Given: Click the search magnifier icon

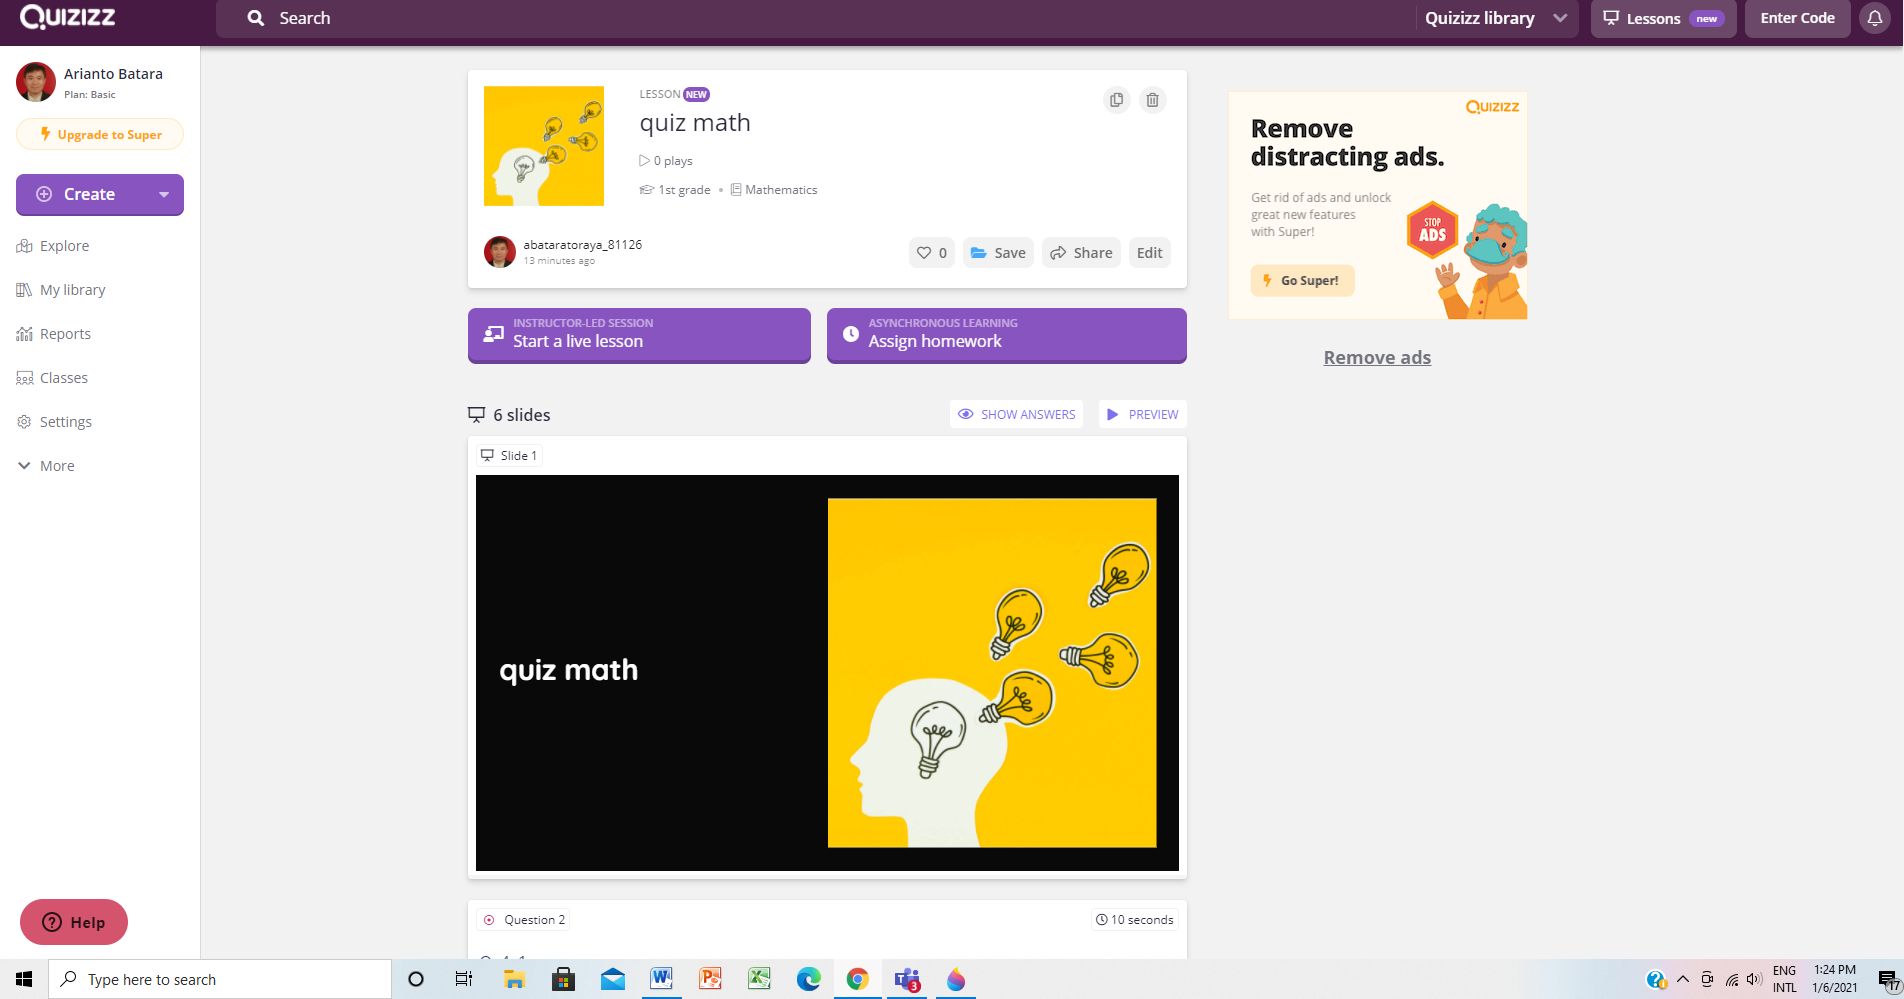Looking at the screenshot, I should point(256,18).
